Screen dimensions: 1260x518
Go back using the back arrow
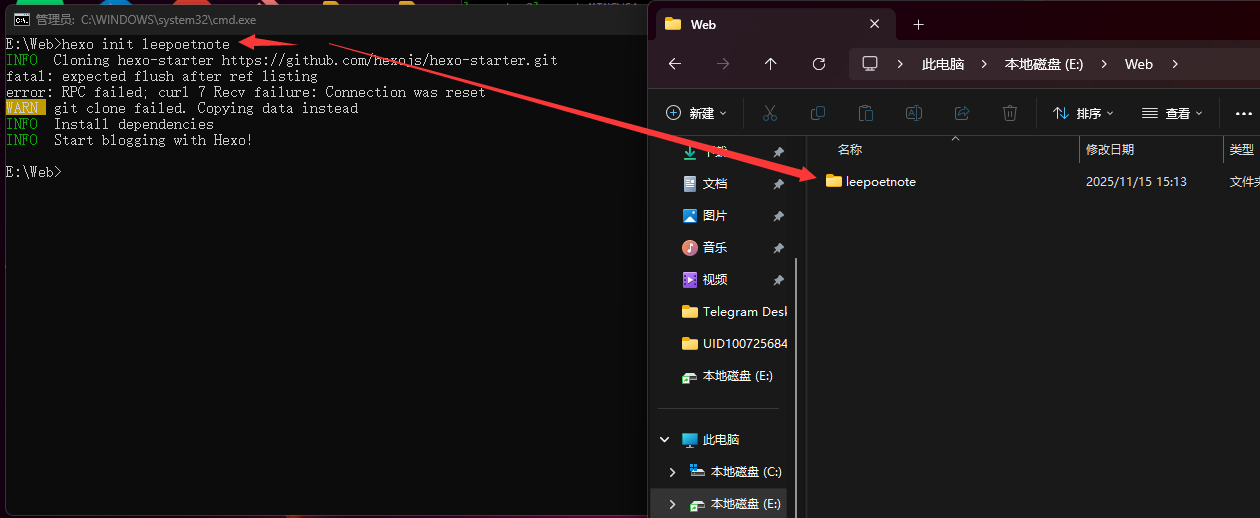tap(675, 64)
